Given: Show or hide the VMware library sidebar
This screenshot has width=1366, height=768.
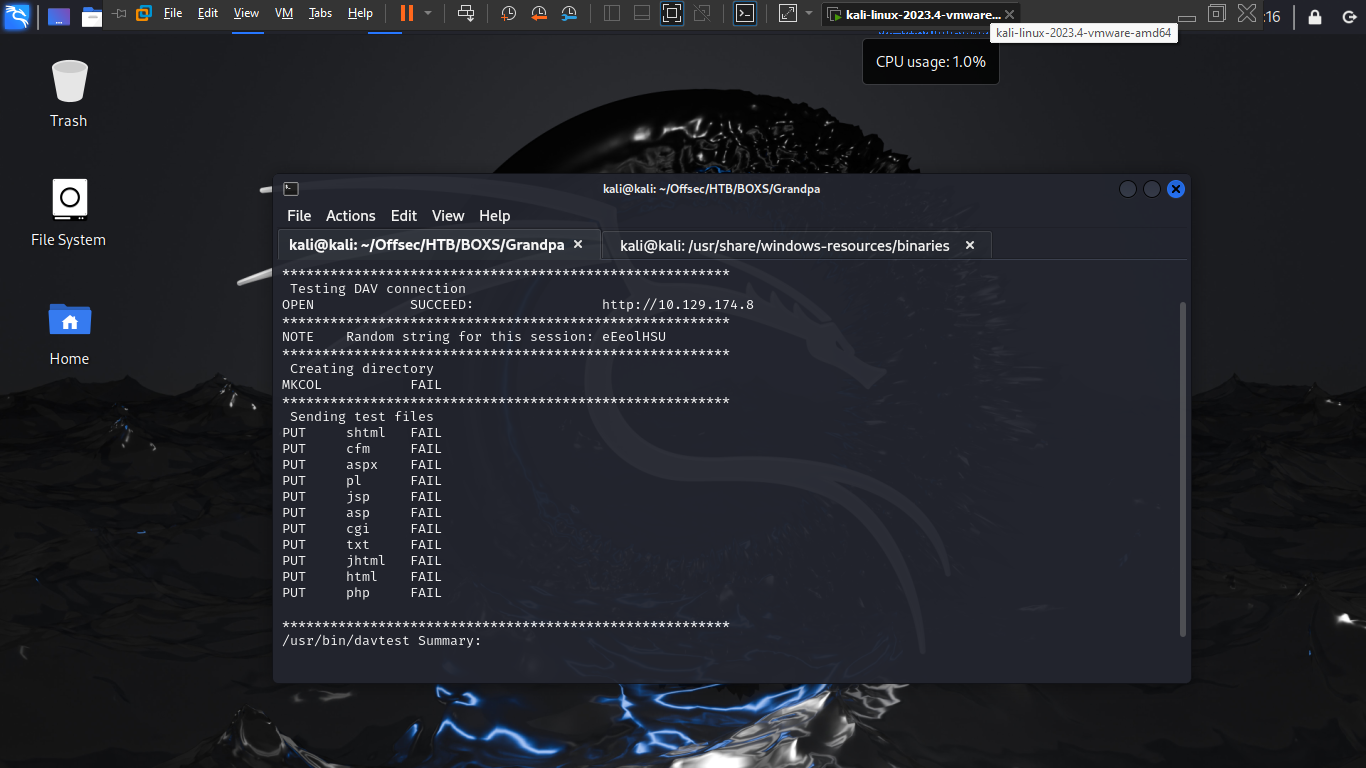Looking at the screenshot, I should coord(613,13).
